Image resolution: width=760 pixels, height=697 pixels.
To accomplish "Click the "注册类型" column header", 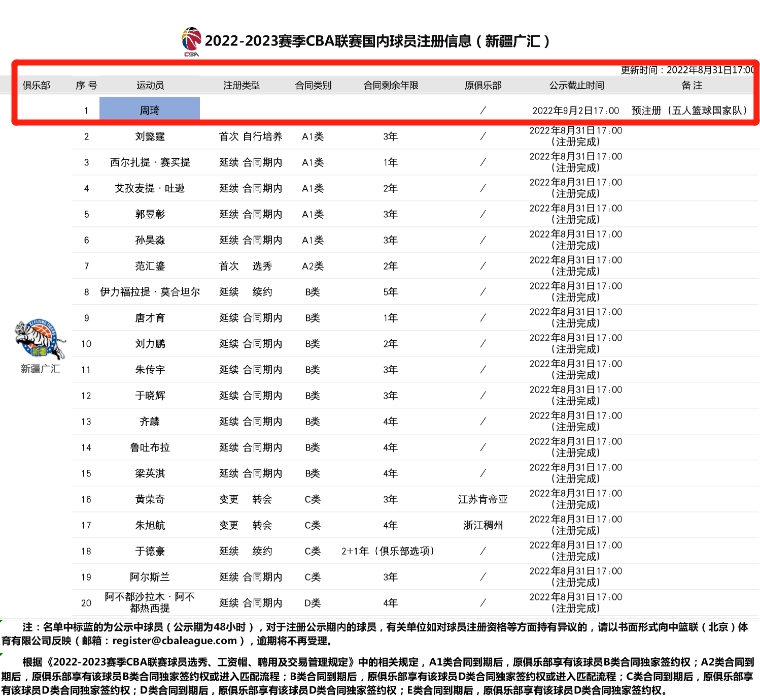I will 241,85.
